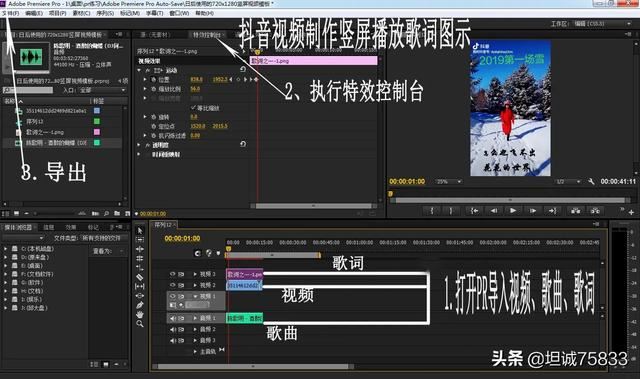The image size is (640, 379).
Task: Reset the 运动 motion effect
Action: click(x=243, y=70)
